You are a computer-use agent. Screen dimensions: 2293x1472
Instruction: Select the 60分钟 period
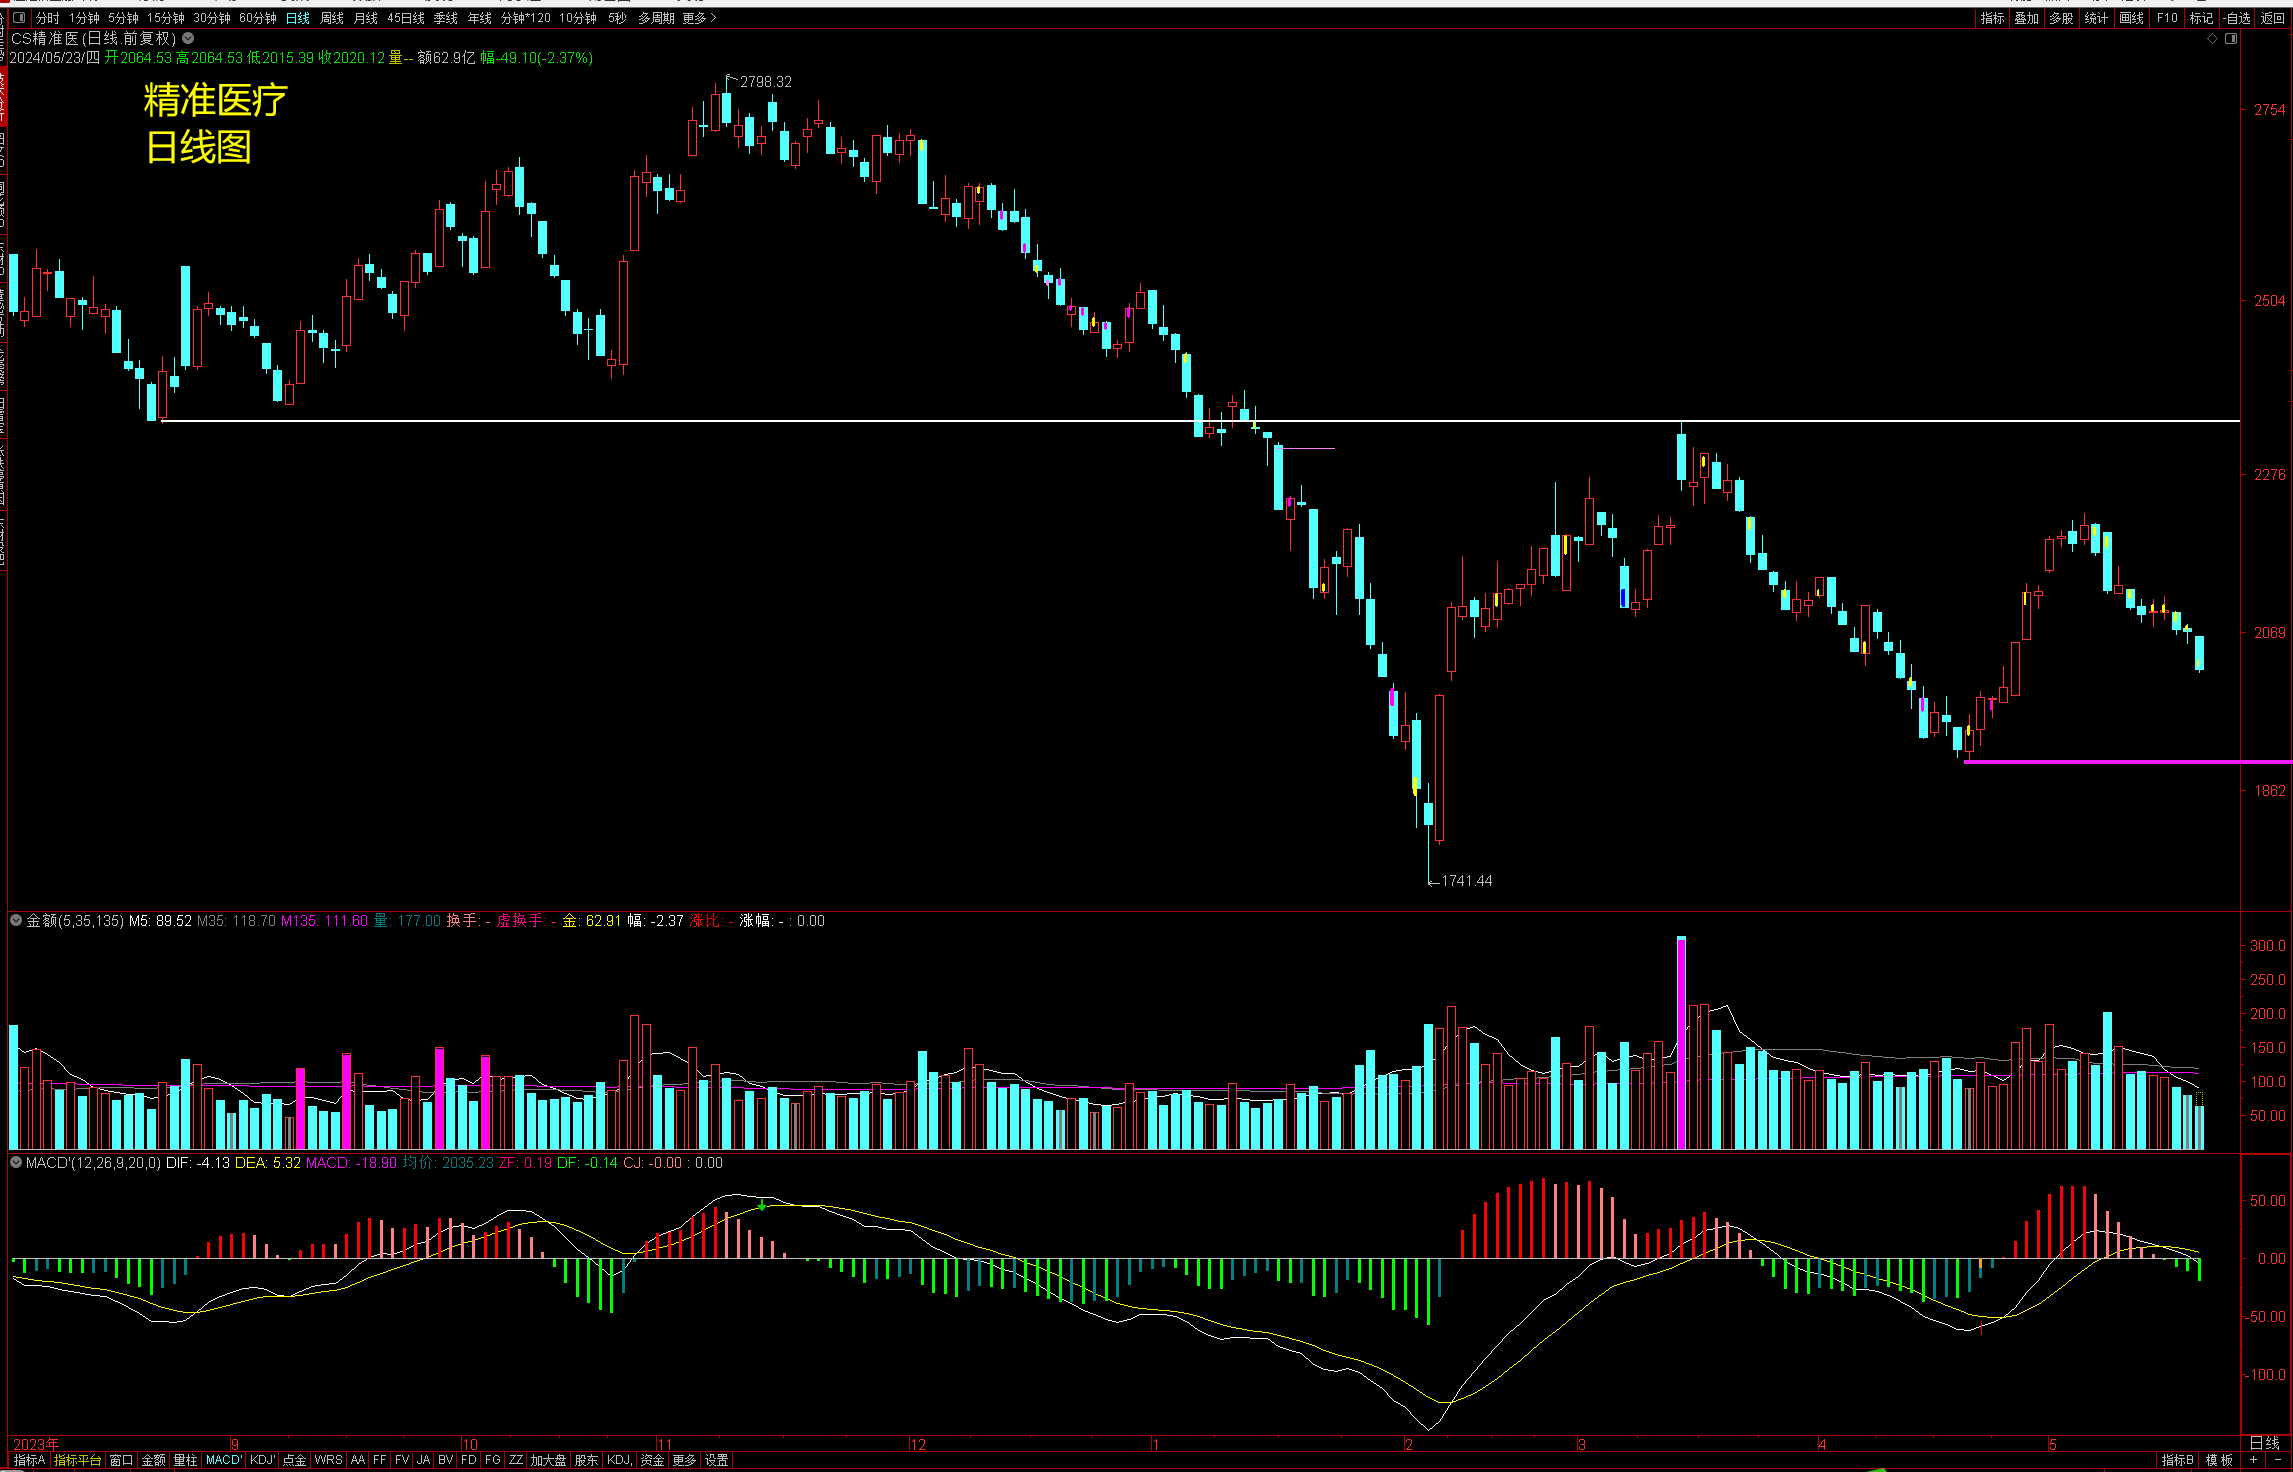pos(258,18)
